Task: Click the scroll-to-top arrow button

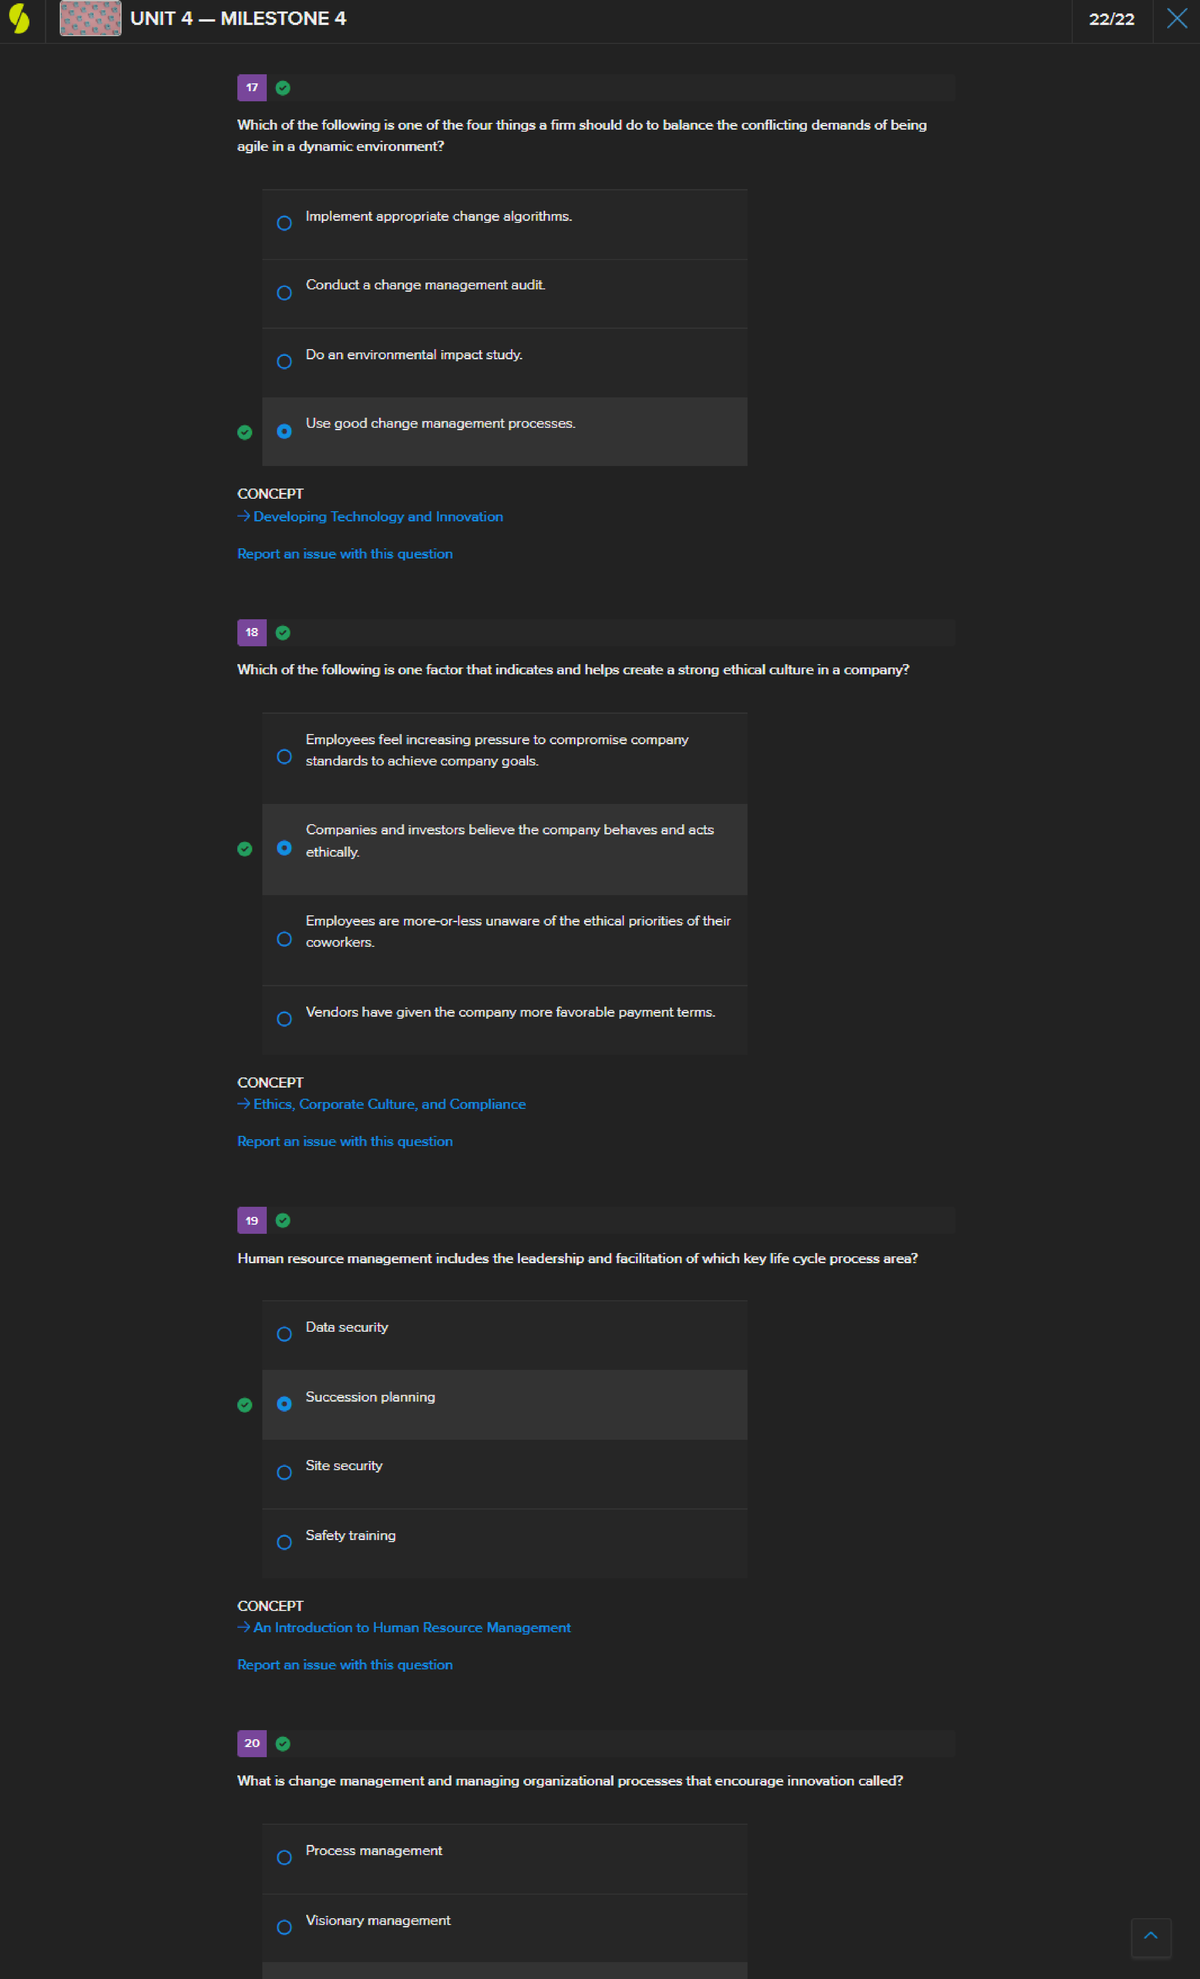Action: point(1151,1937)
